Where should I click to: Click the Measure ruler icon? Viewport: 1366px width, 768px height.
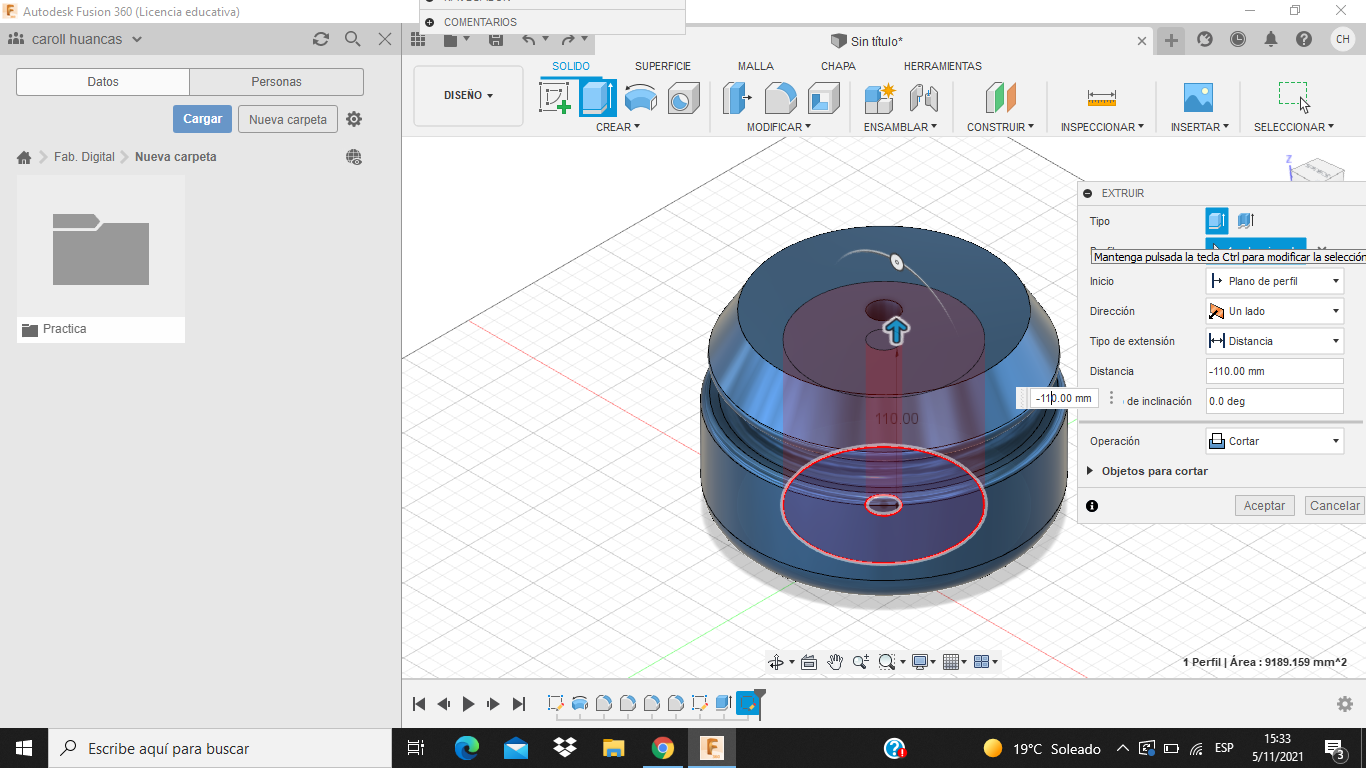[1101, 98]
